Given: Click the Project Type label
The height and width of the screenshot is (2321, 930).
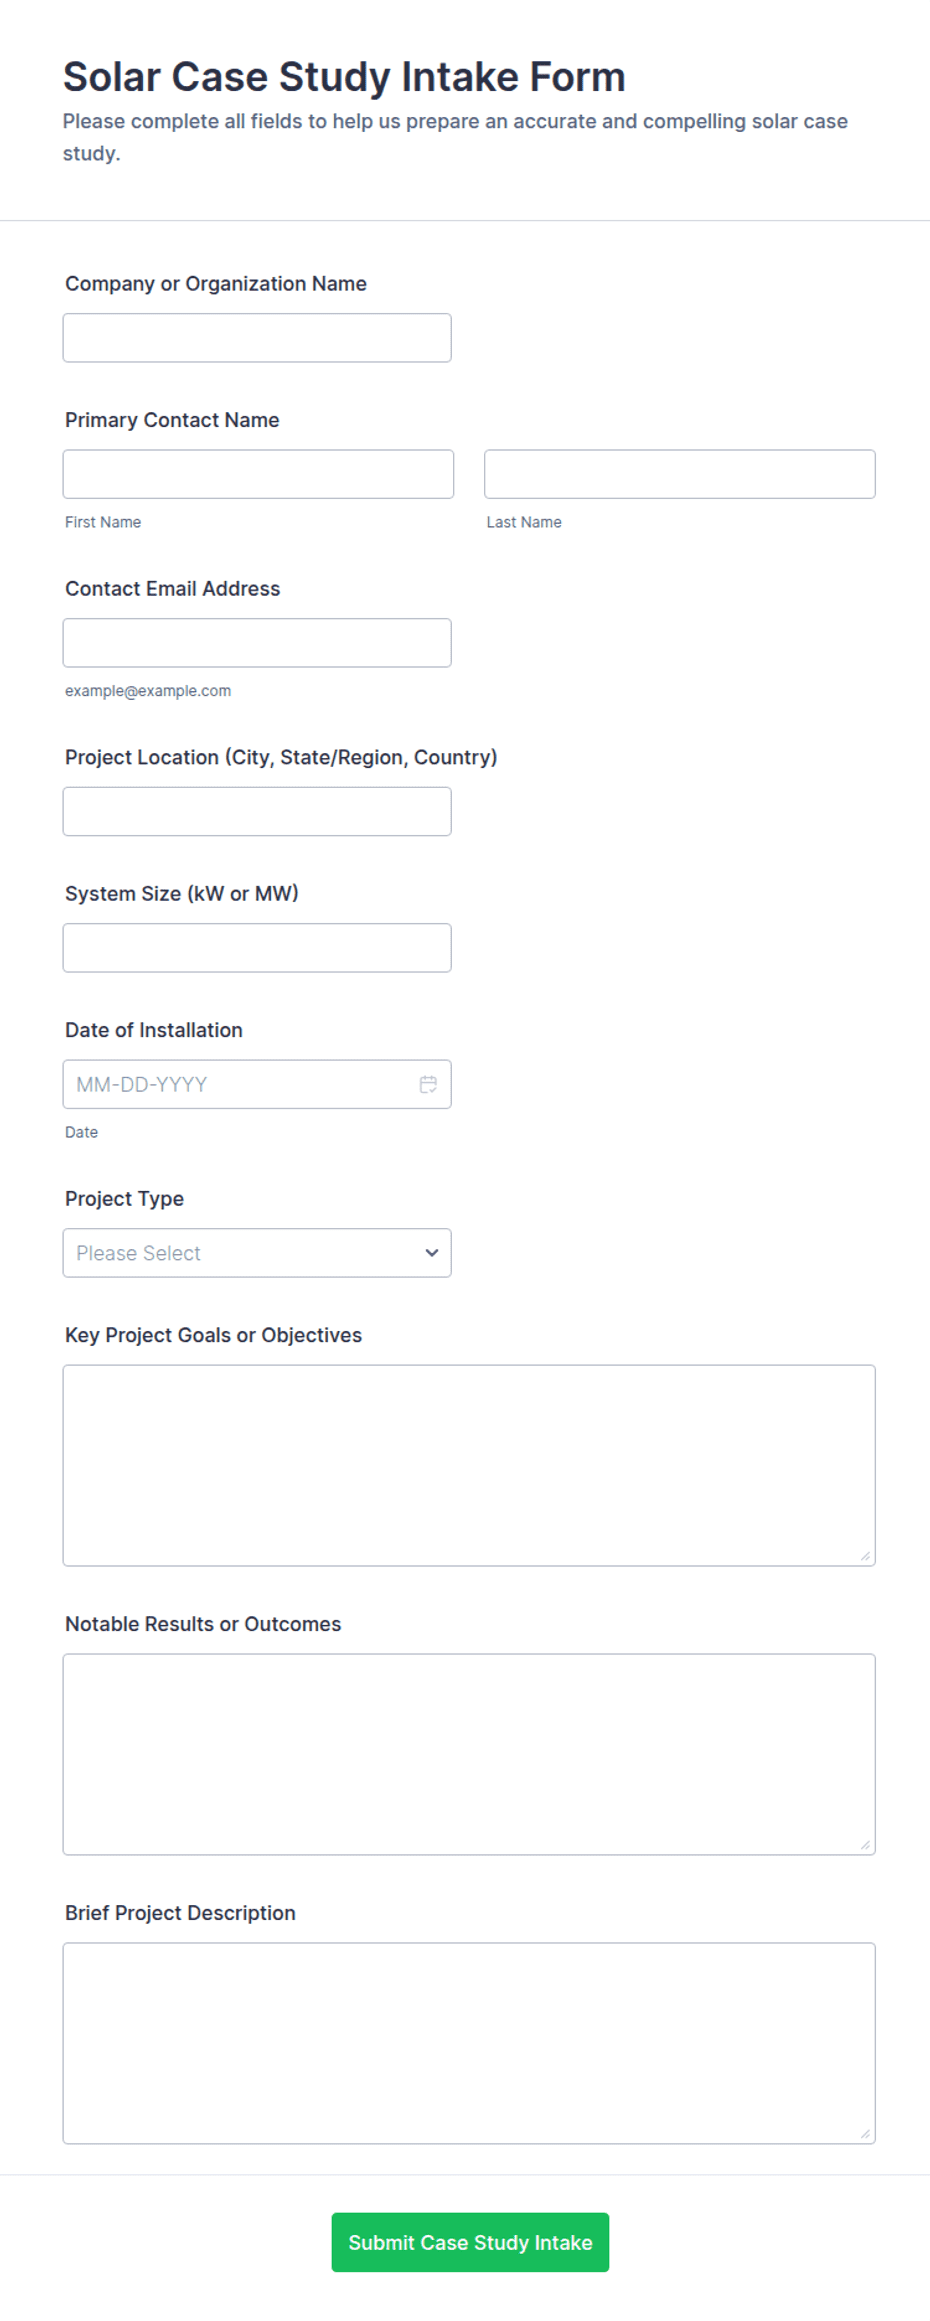Looking at the screenshot, I should click(124, 1199).
